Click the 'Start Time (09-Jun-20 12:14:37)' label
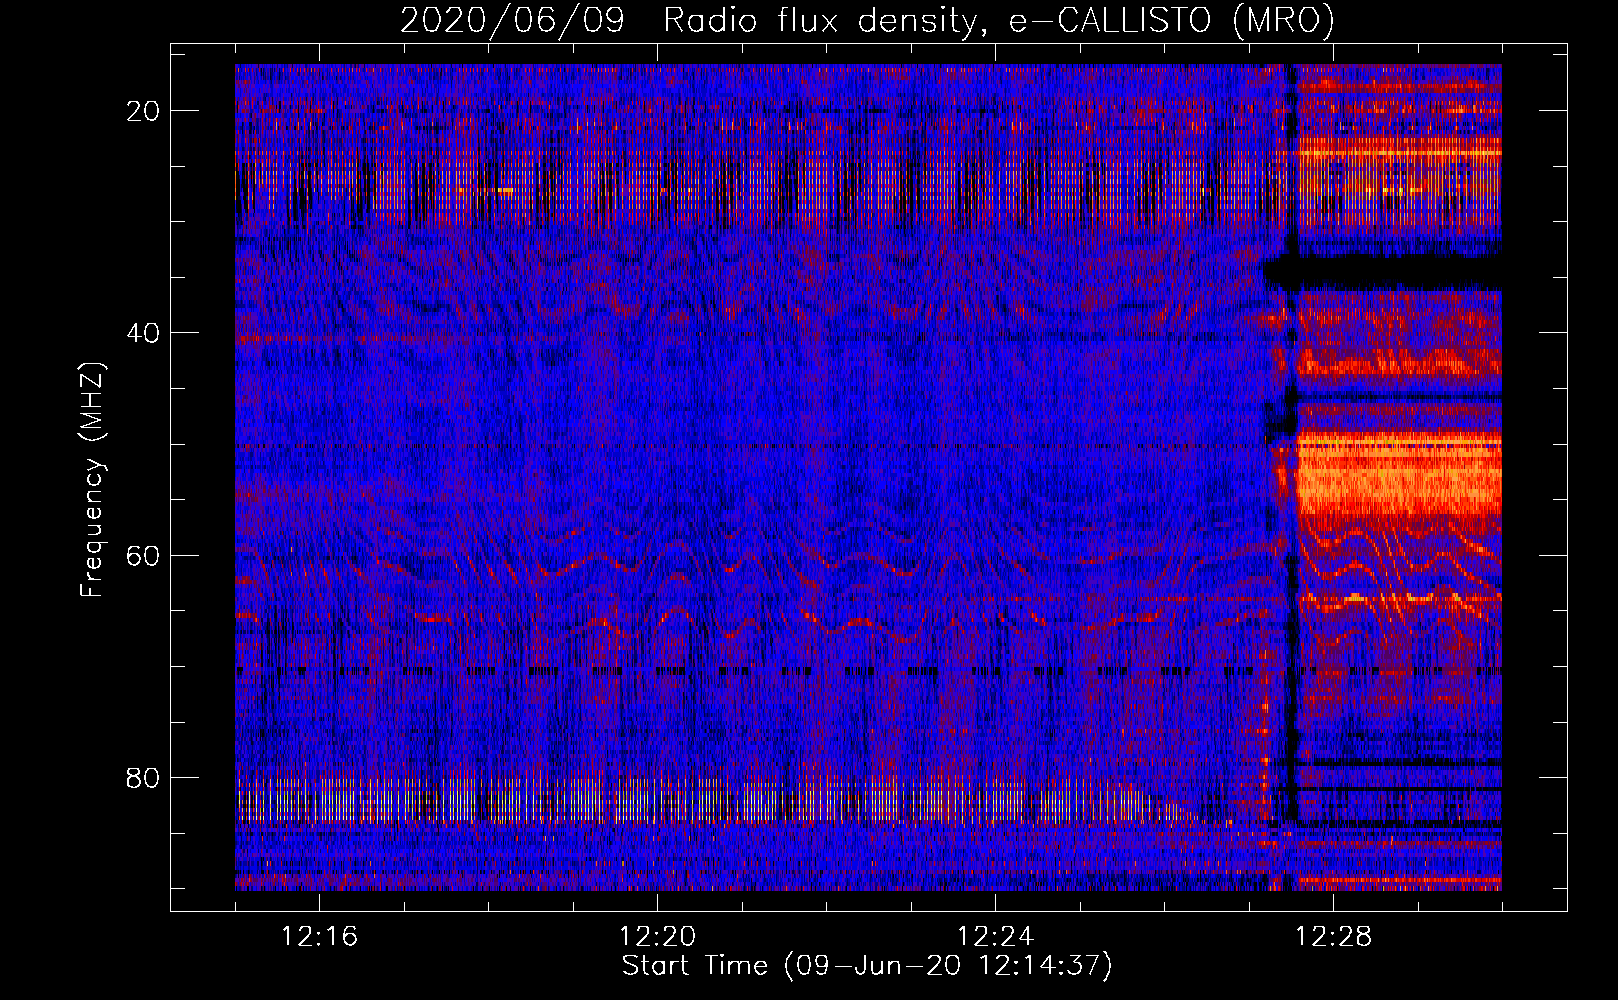 point(867,966)
